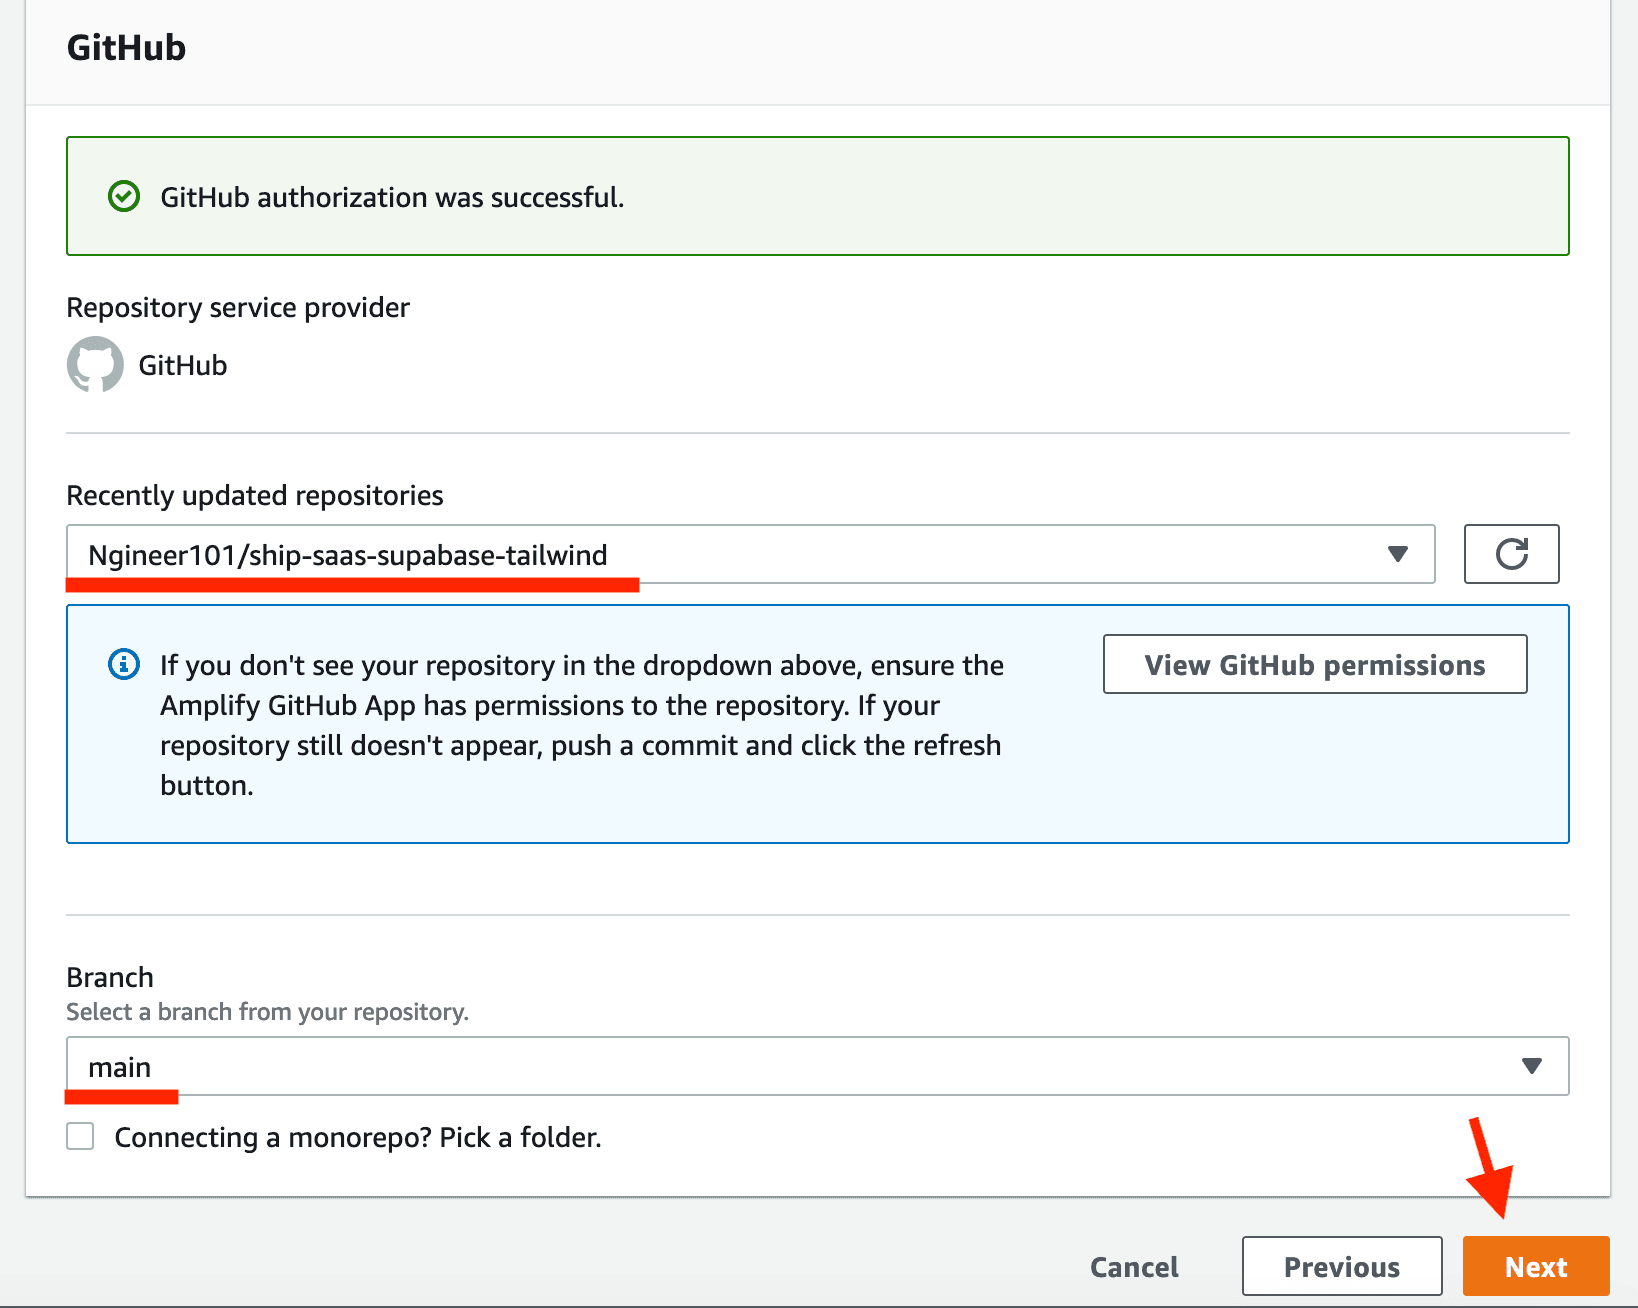Click the Next button
The width and height of the screenshot is (1638, 1308).
pyautogui.click(x=1535, y=1266)
